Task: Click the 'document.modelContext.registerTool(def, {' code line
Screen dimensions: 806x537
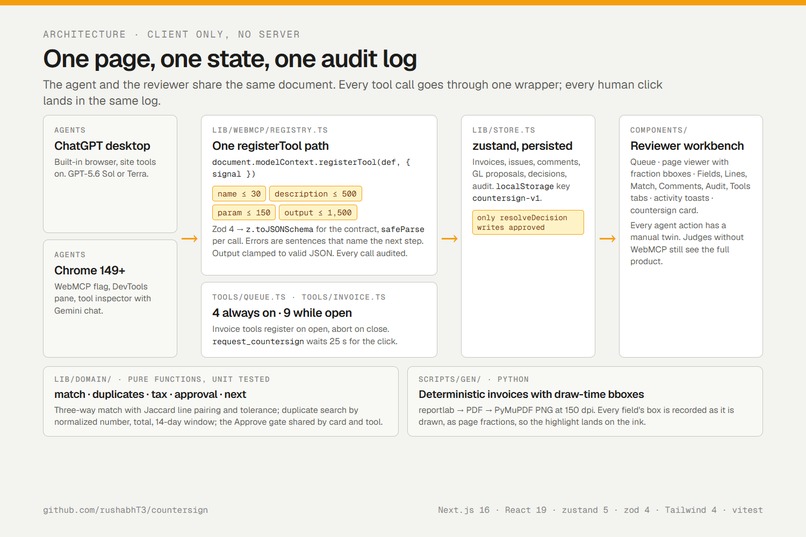Action: click(311, 162)
